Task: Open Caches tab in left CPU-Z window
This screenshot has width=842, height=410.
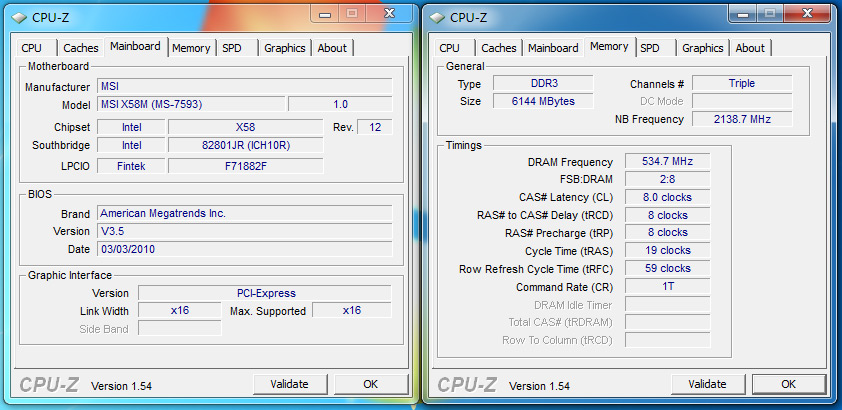Action: (81, 48)
